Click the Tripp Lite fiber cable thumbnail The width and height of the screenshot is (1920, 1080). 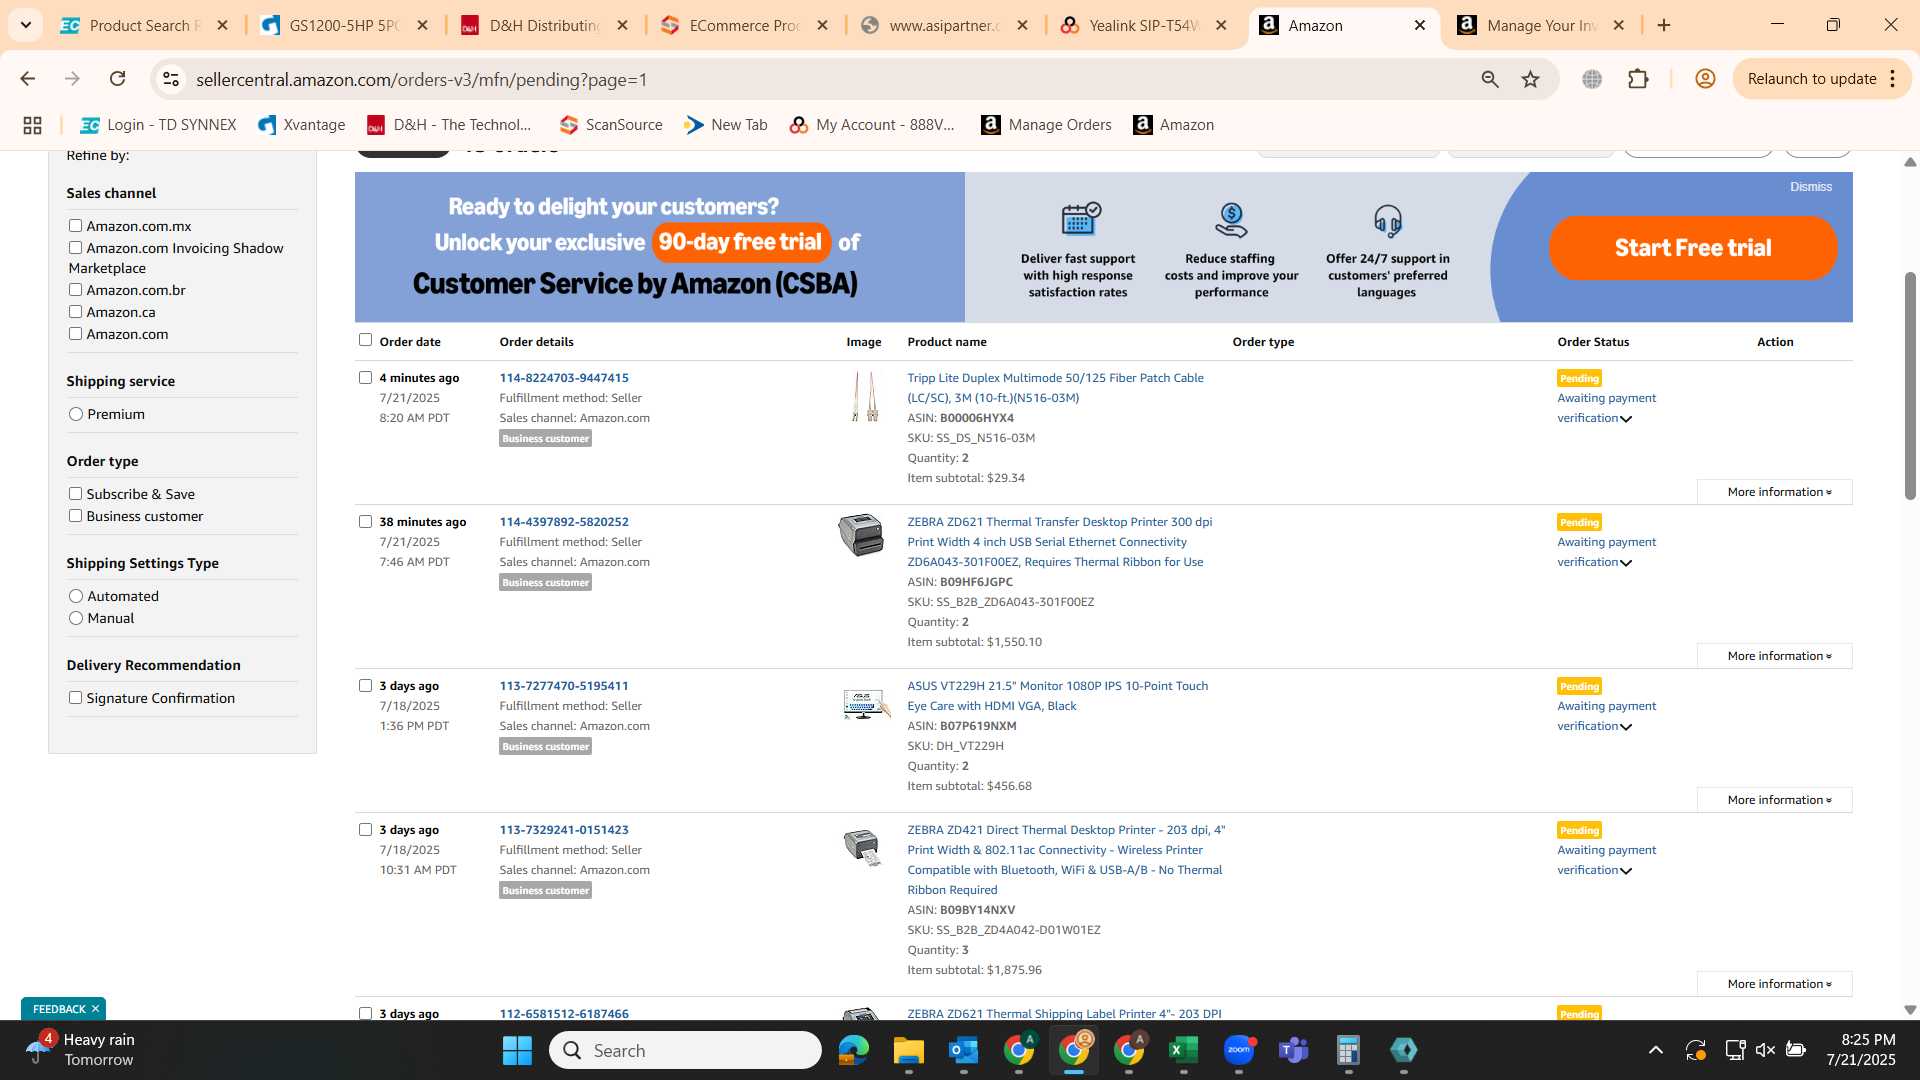tap(865, 397)
